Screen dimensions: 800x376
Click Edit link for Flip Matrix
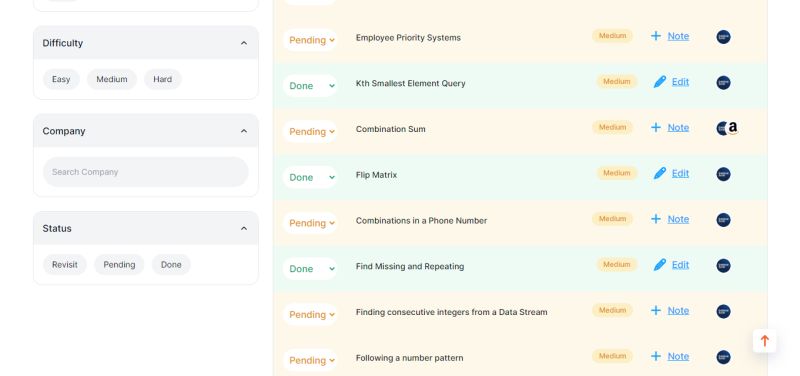click(680, 173)
